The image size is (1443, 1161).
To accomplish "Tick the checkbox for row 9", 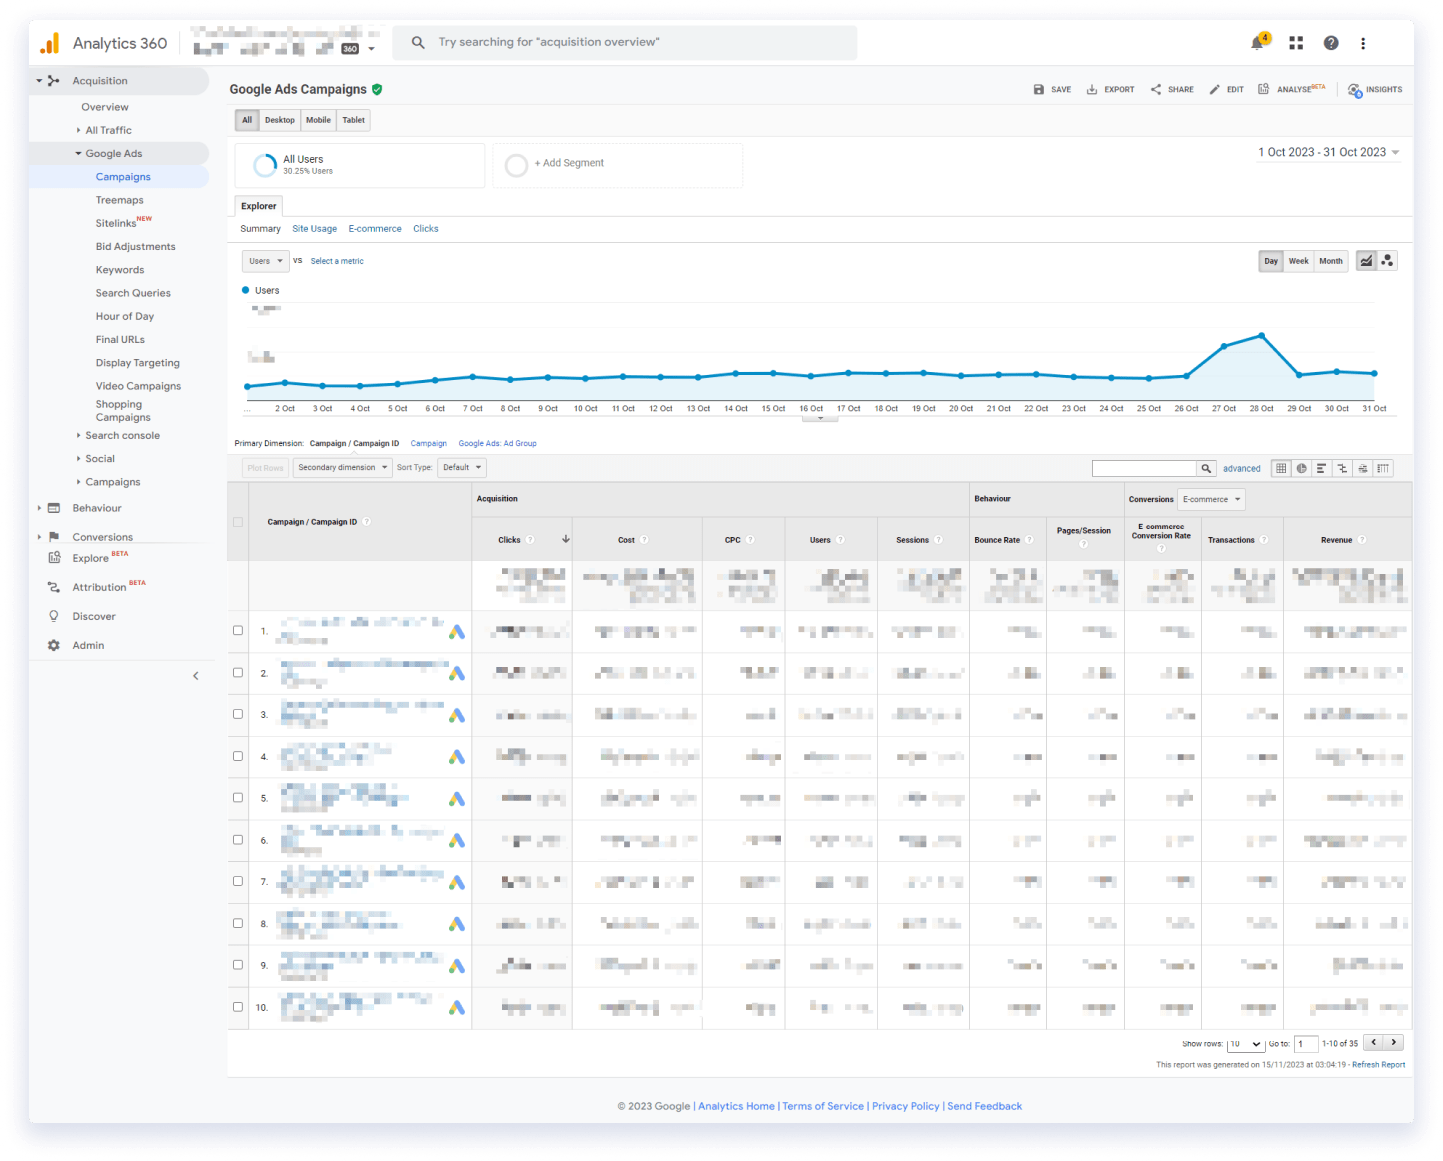I will [x=238, y=965].
